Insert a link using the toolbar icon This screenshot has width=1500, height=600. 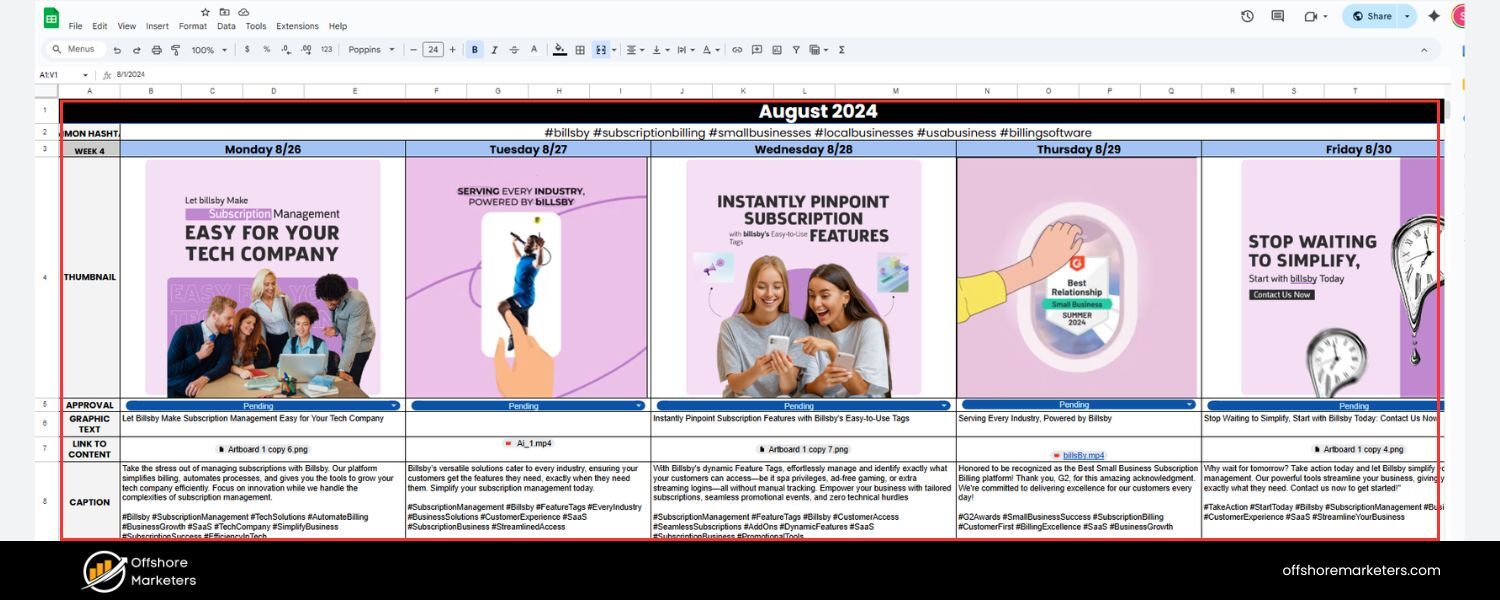click(x=736, y=49)
